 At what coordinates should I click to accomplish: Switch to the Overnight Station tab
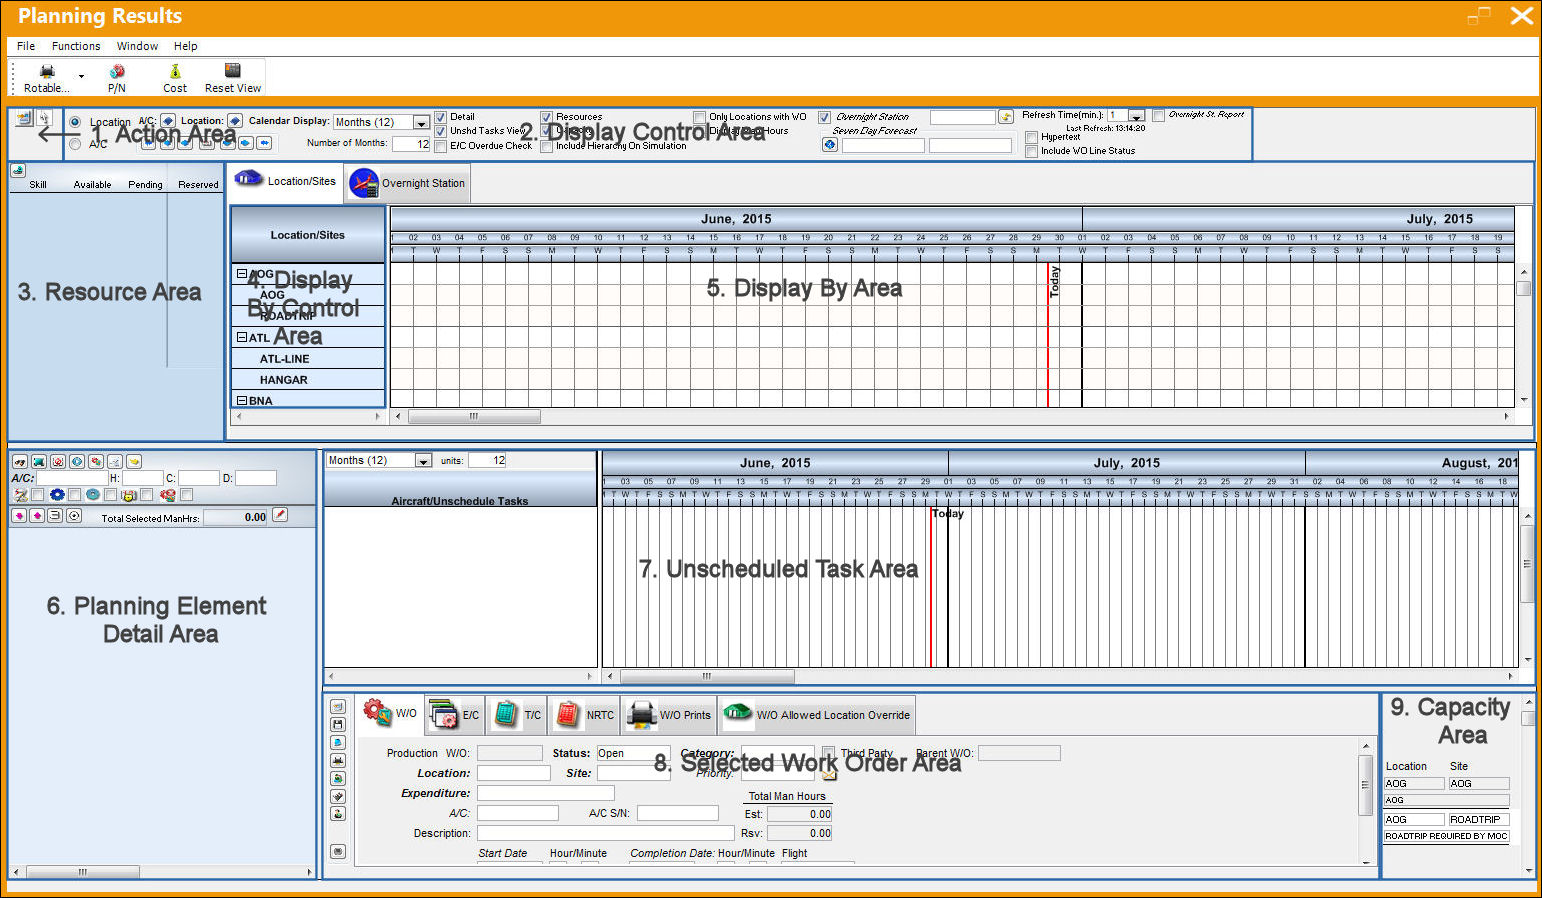[x=408, y=183]
